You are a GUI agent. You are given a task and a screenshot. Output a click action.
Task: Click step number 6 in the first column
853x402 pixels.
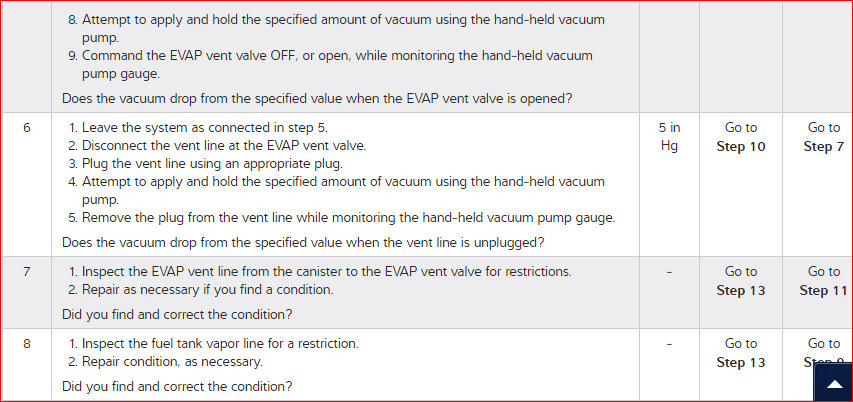tap(26, 128)
